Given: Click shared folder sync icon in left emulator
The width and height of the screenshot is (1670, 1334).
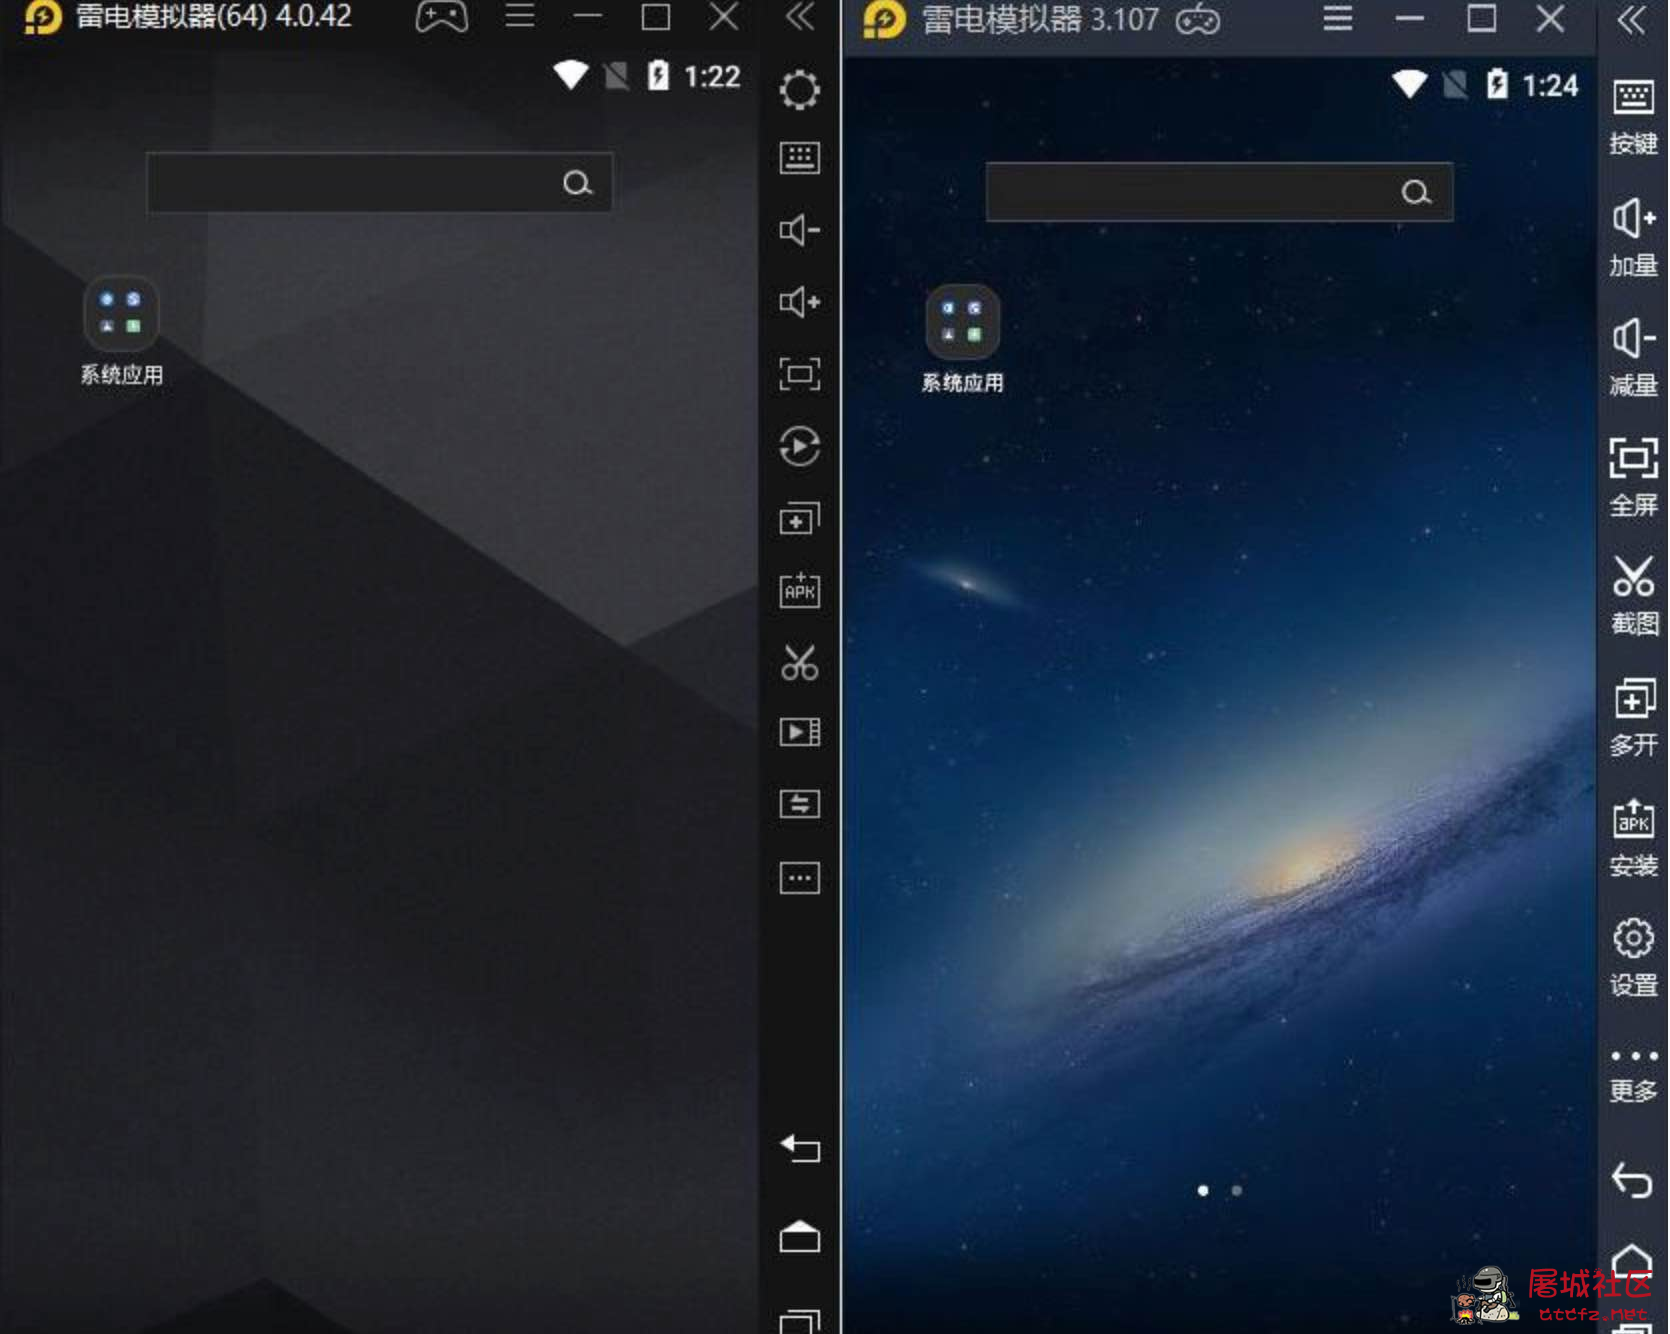Looking at the screenshot, I should (799, 804).
